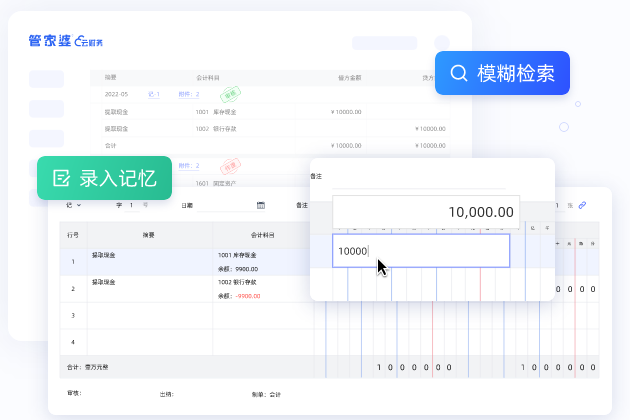Click the 出纳 label at form bottom
The width and height of the screenshot is (630, 420).
[x=167, y=394]
